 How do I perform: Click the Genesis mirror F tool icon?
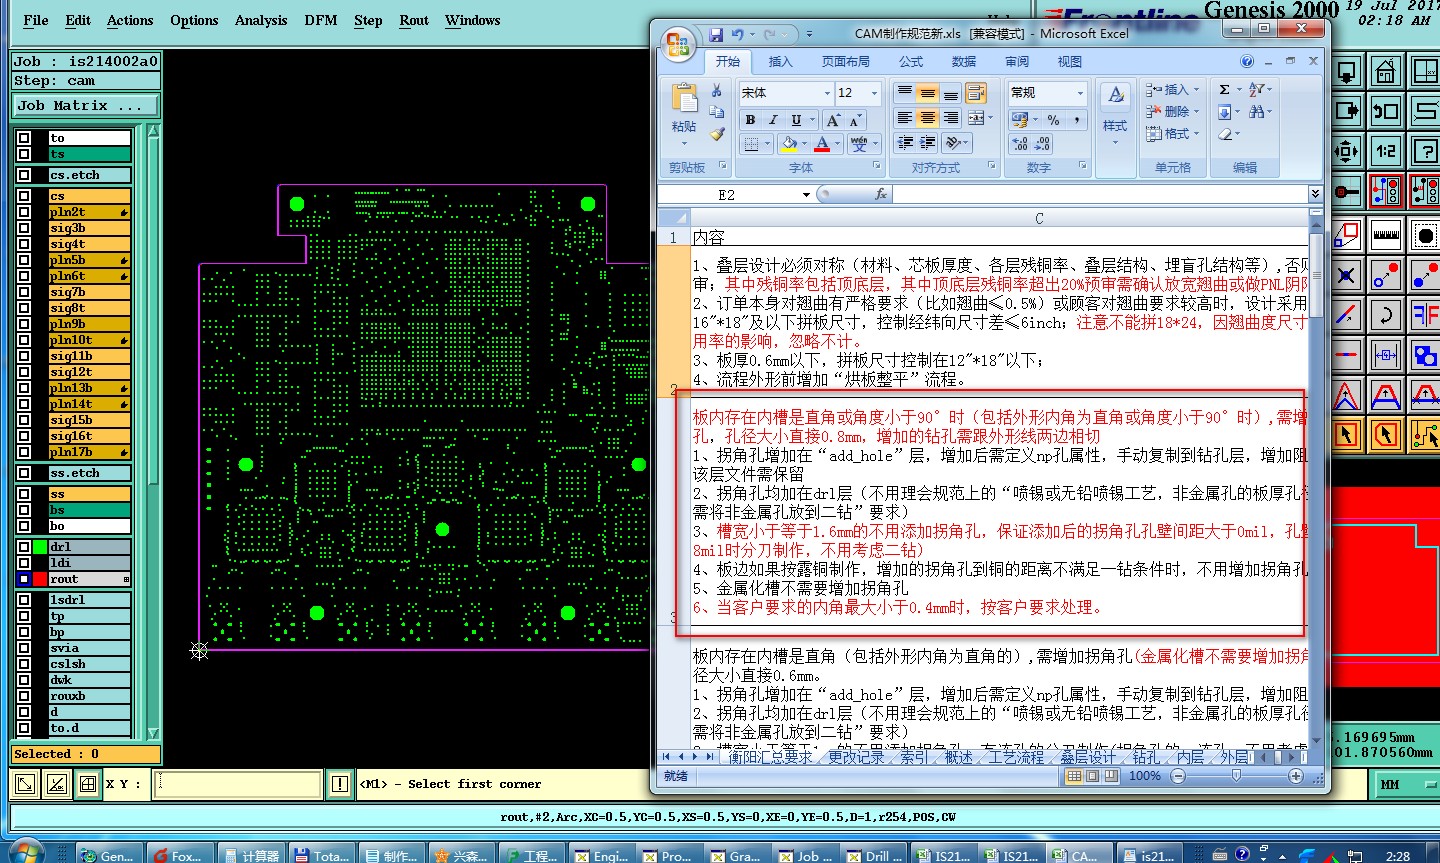(1424, 316)
